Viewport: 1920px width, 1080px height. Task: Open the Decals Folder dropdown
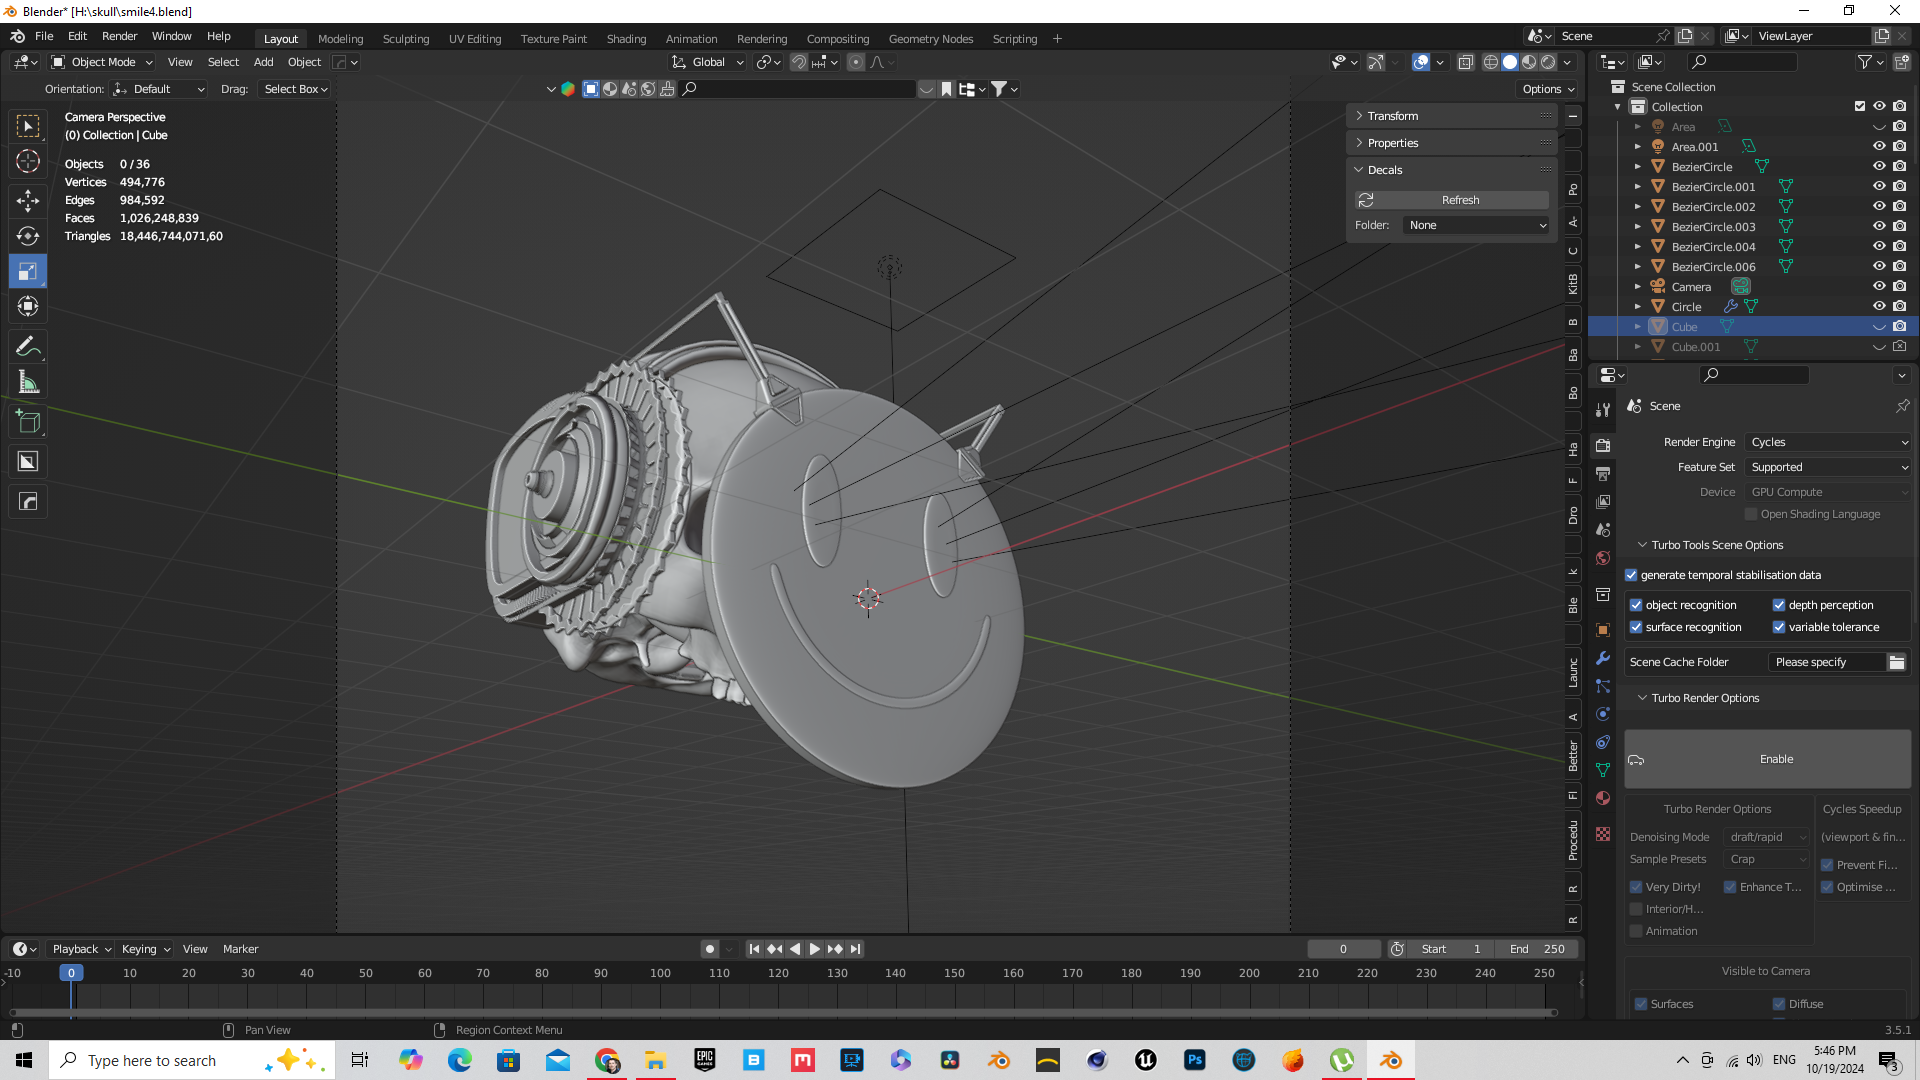click(1477, 225)
